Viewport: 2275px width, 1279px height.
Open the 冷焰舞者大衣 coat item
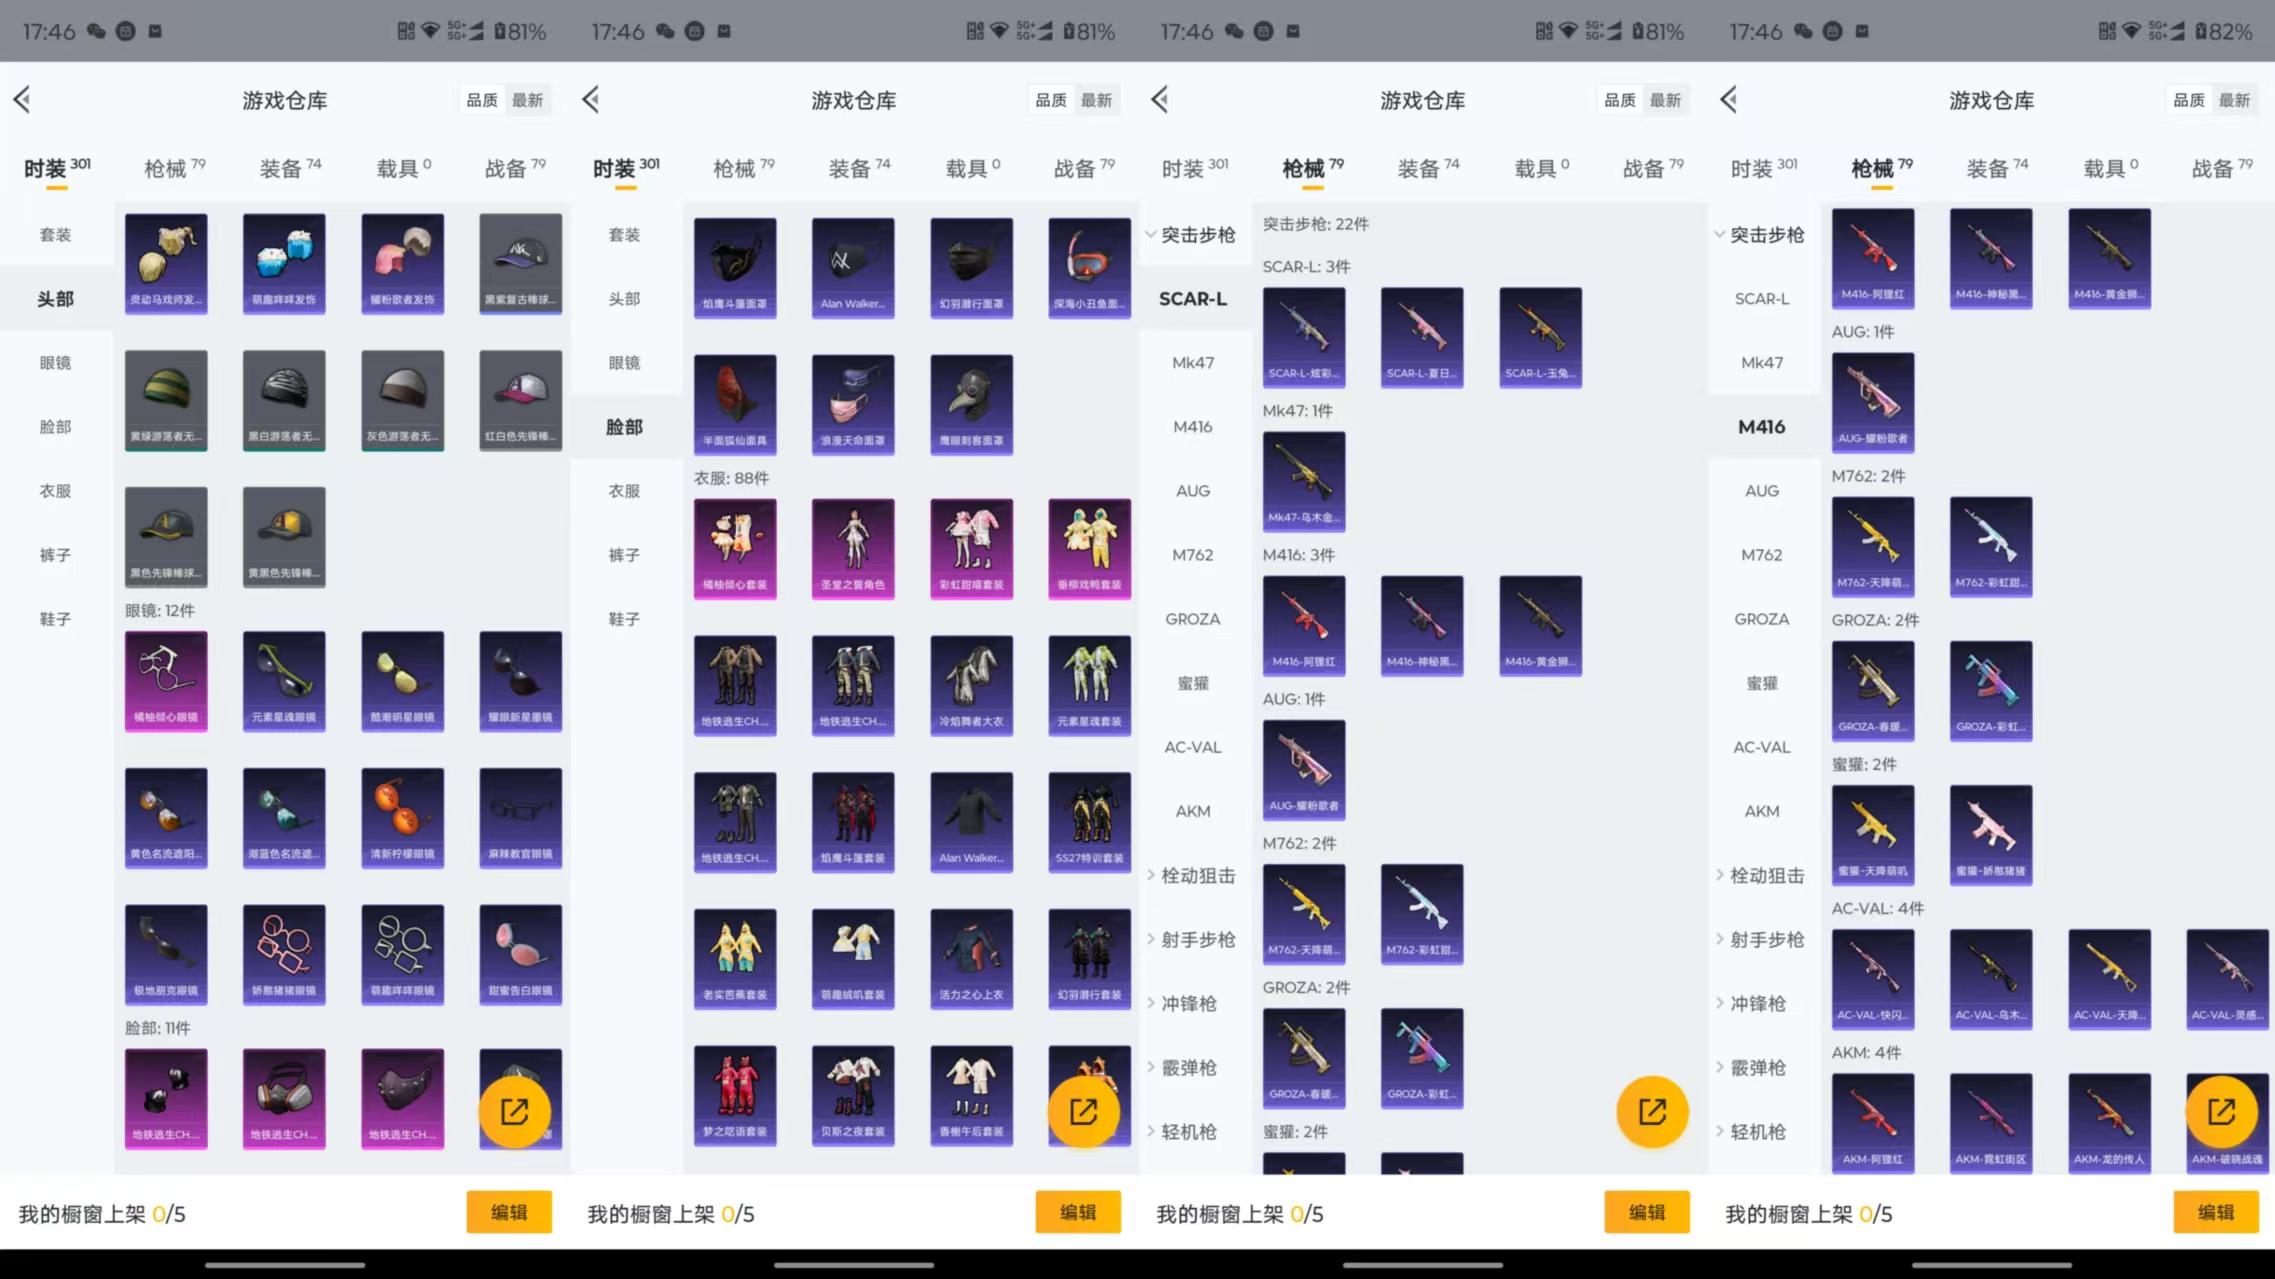coord(971,686)
